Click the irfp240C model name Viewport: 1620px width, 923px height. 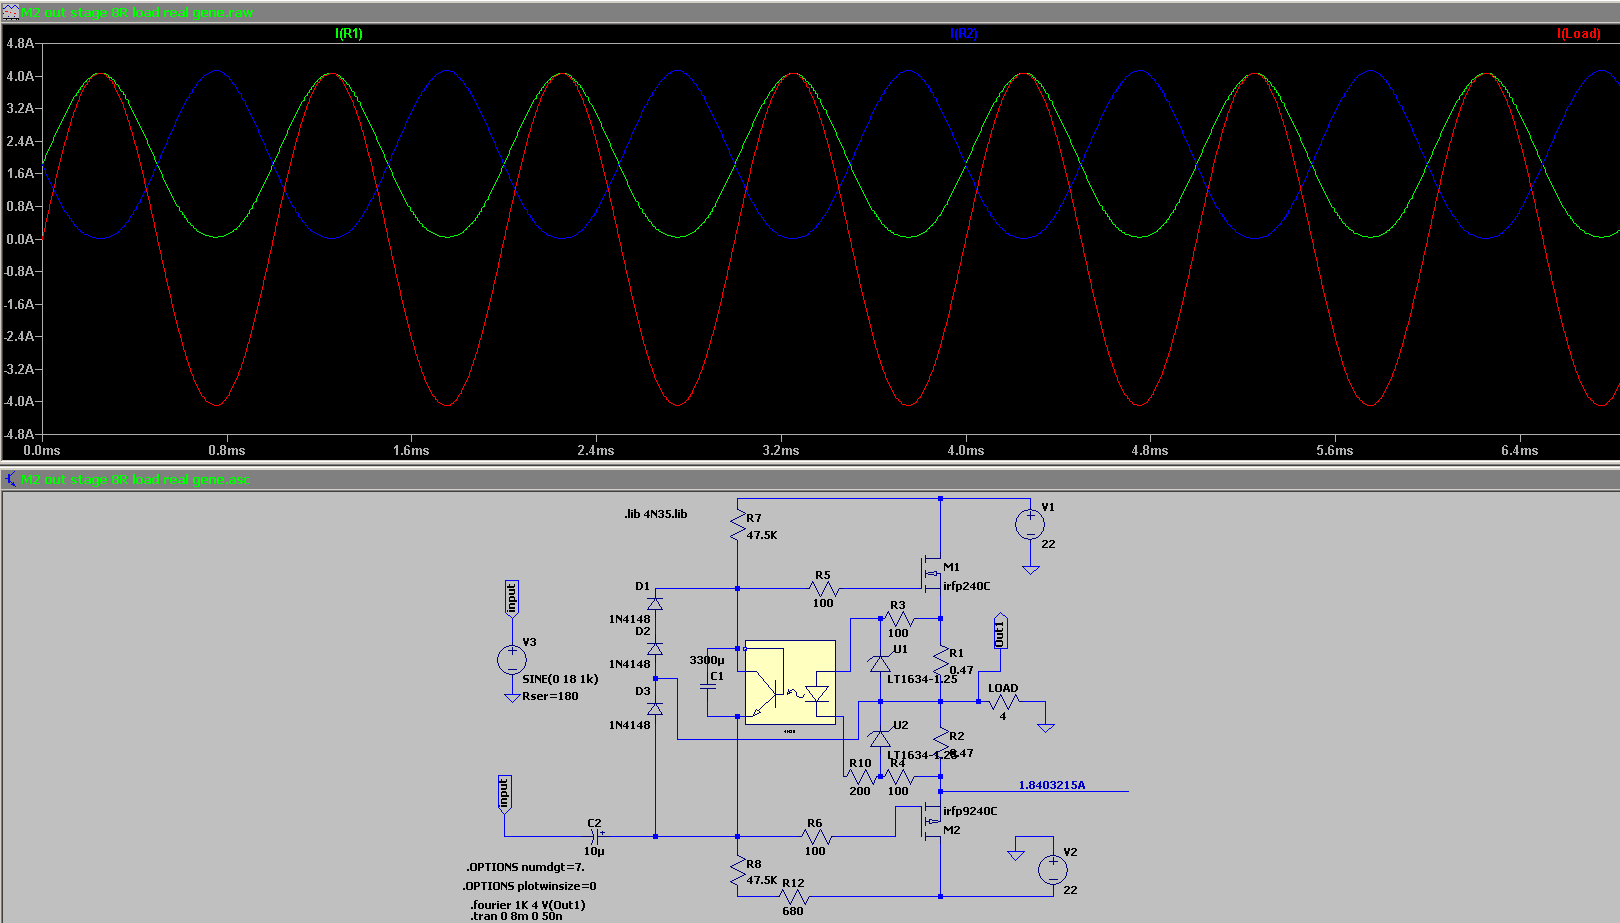(x=967, y=586)
